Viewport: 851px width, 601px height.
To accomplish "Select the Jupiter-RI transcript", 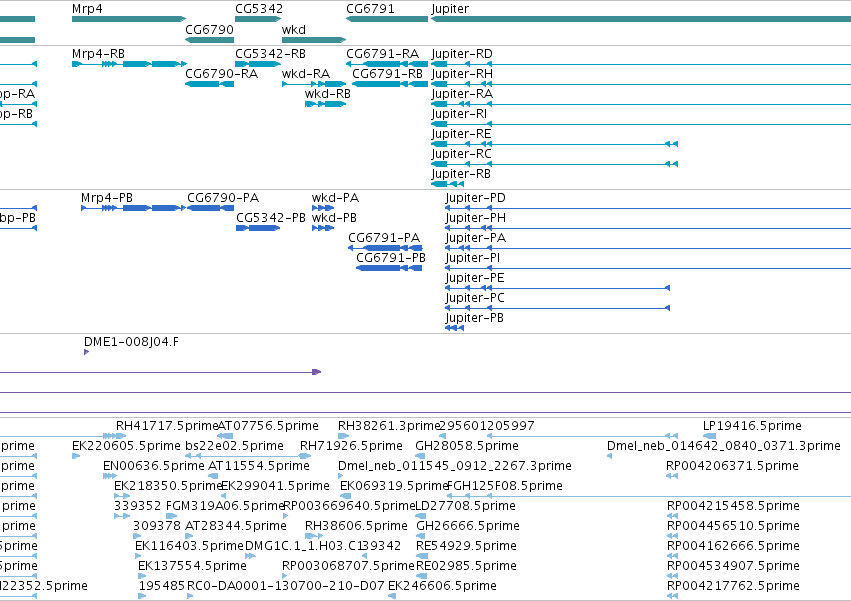I will [641, 124].
